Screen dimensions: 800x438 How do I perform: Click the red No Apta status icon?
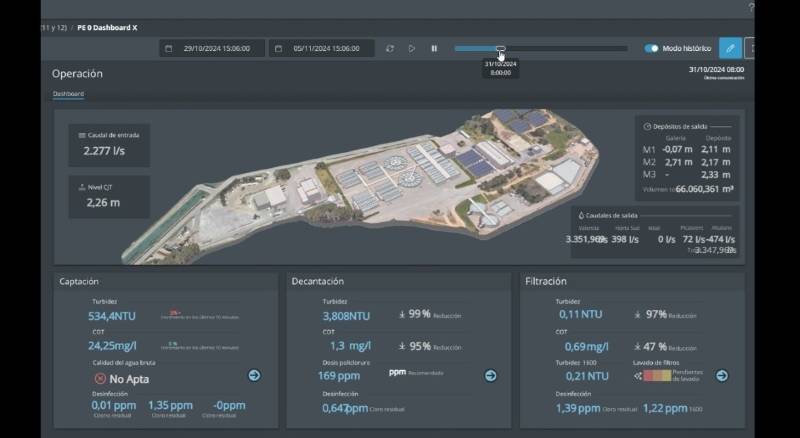click(x=100, y=379)
